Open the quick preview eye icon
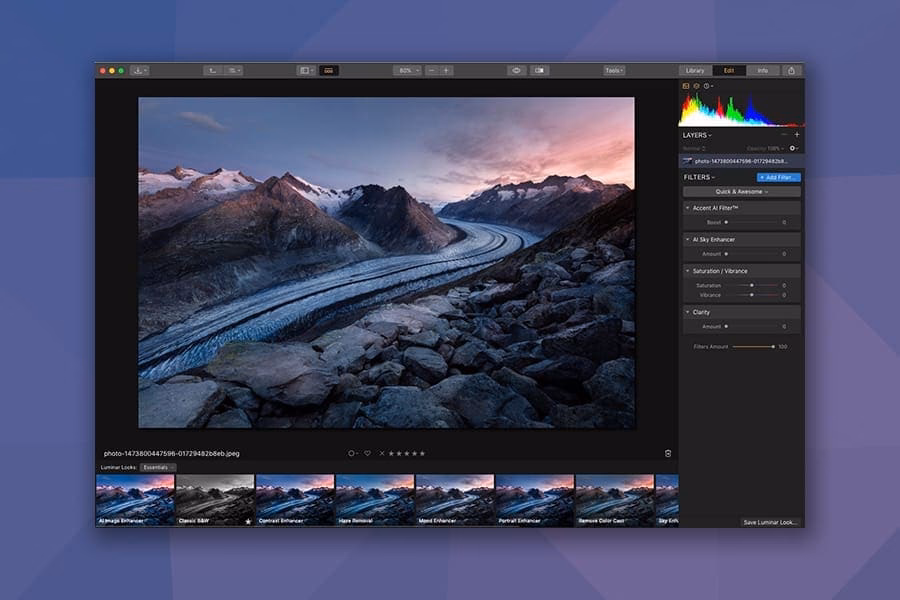 (515, 71)
